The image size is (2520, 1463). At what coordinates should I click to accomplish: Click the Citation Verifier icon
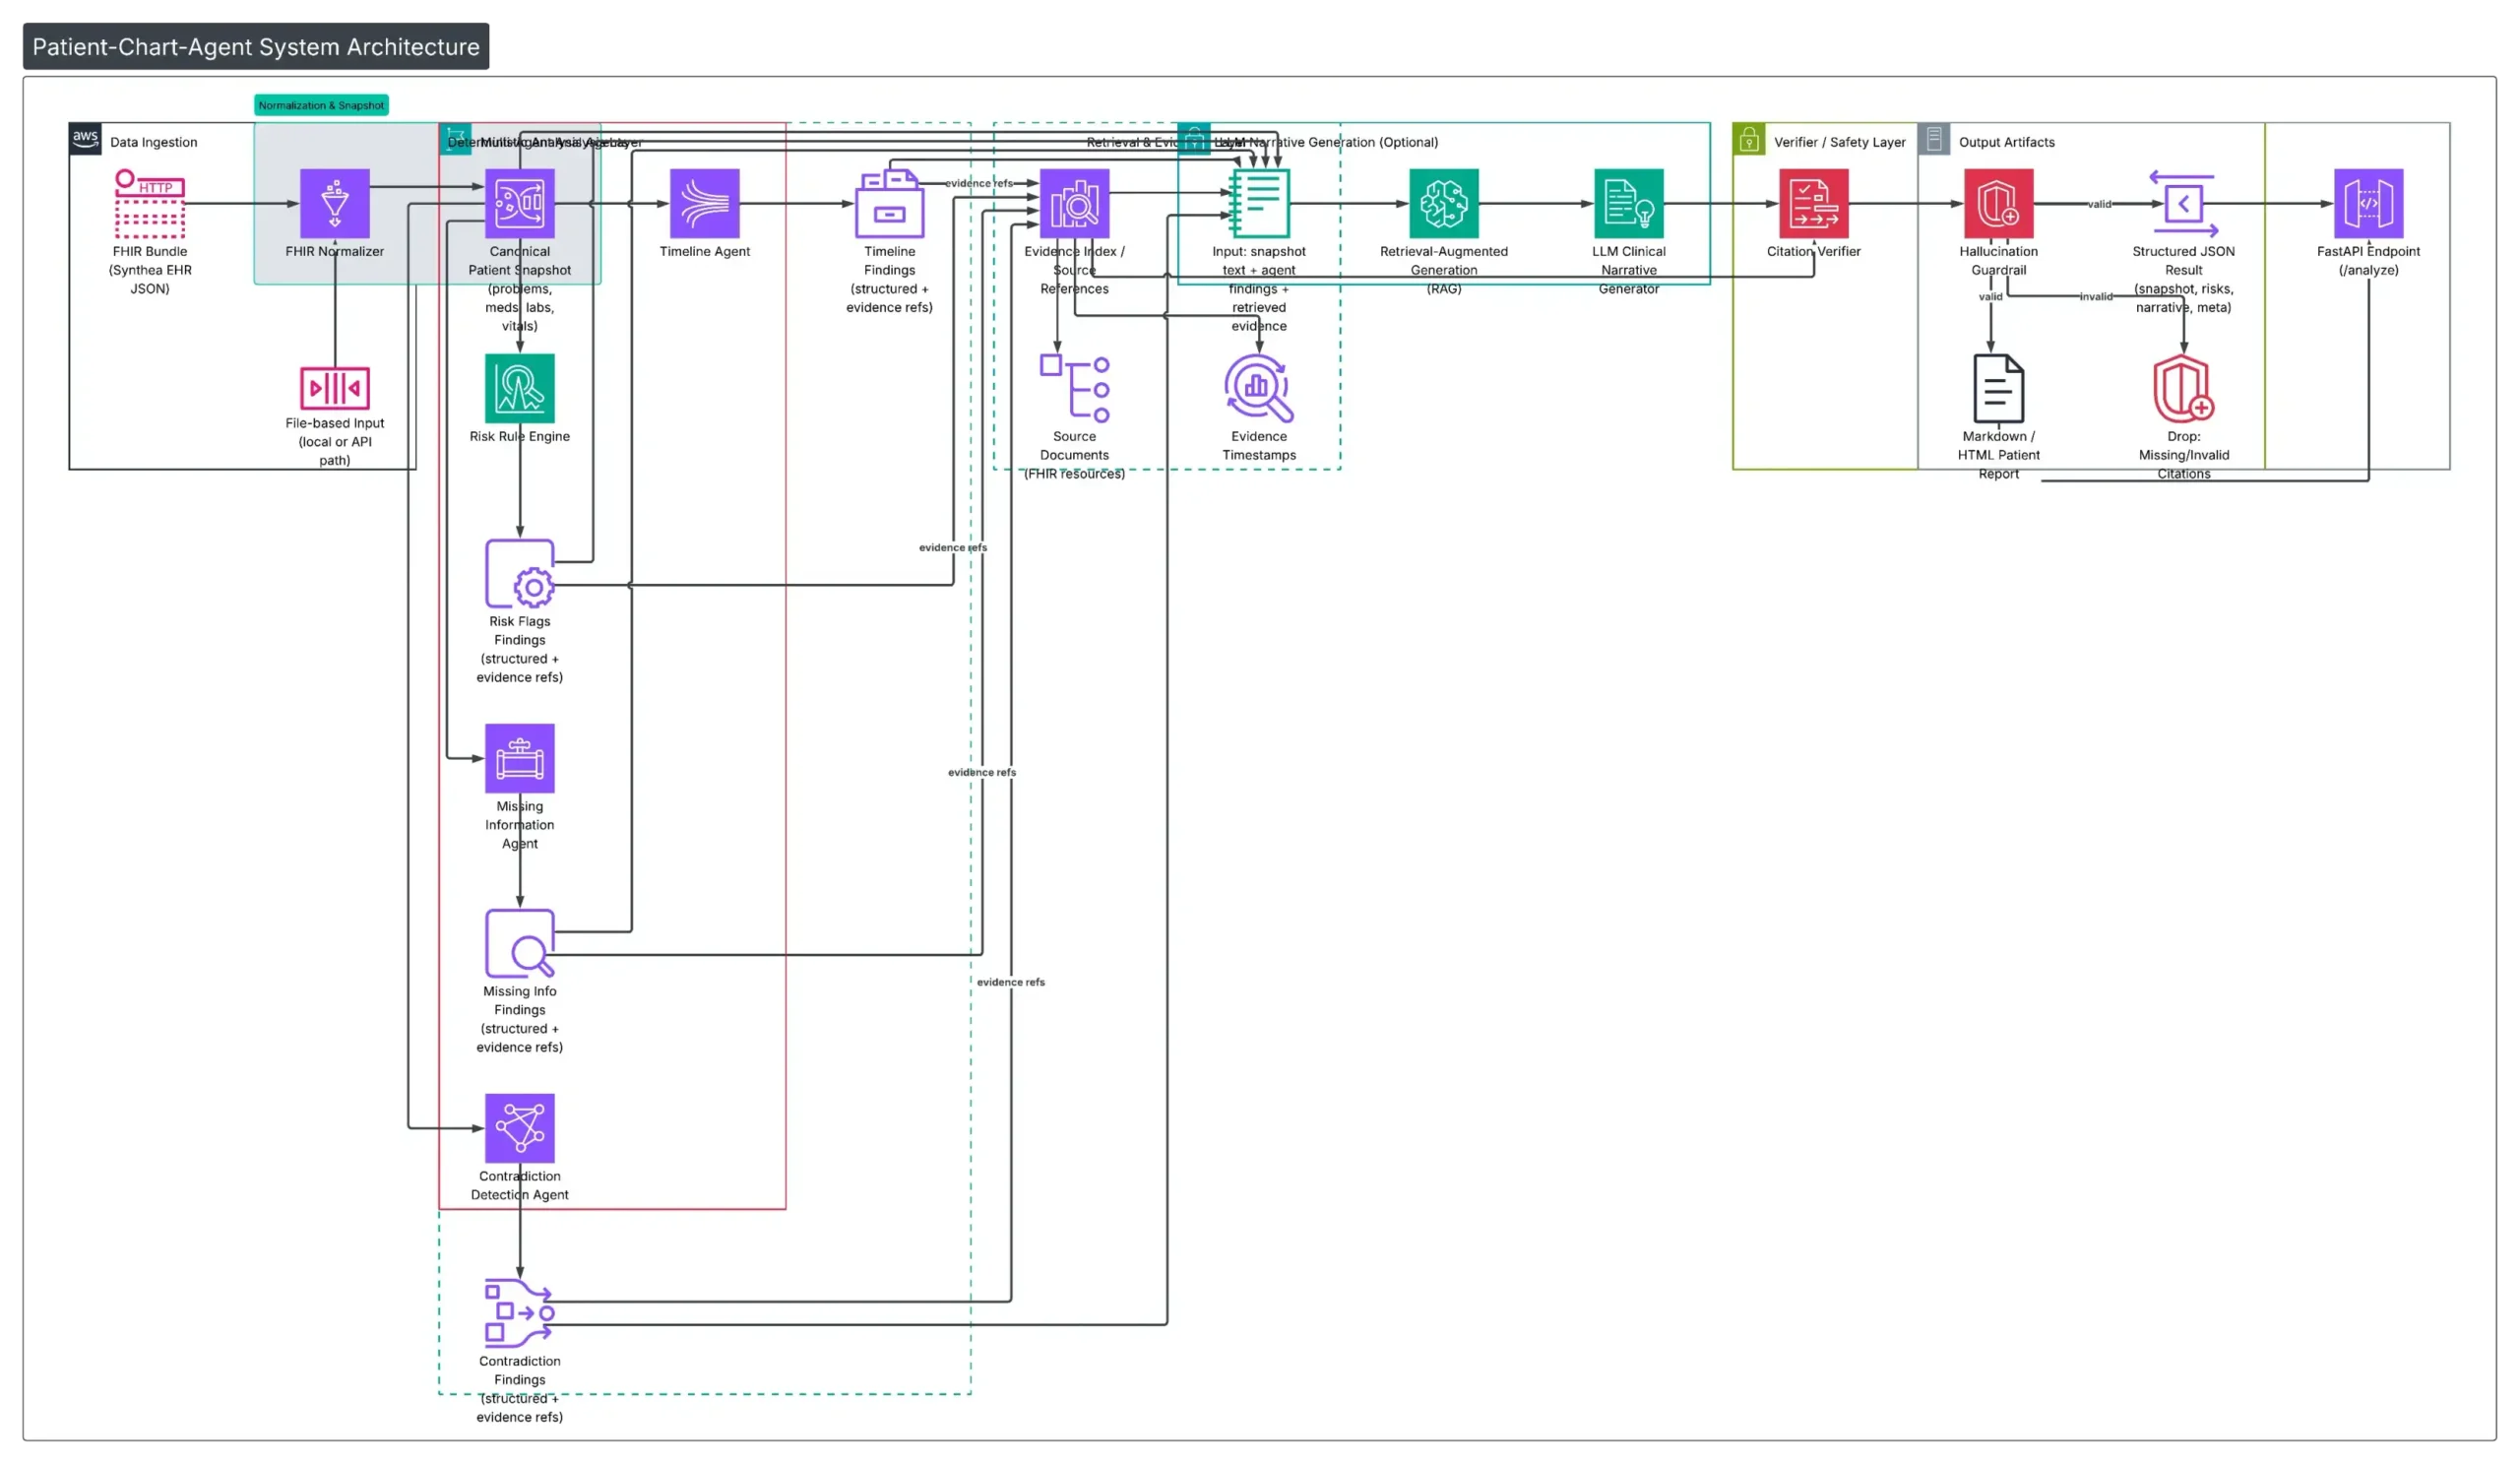[1813, 203]
